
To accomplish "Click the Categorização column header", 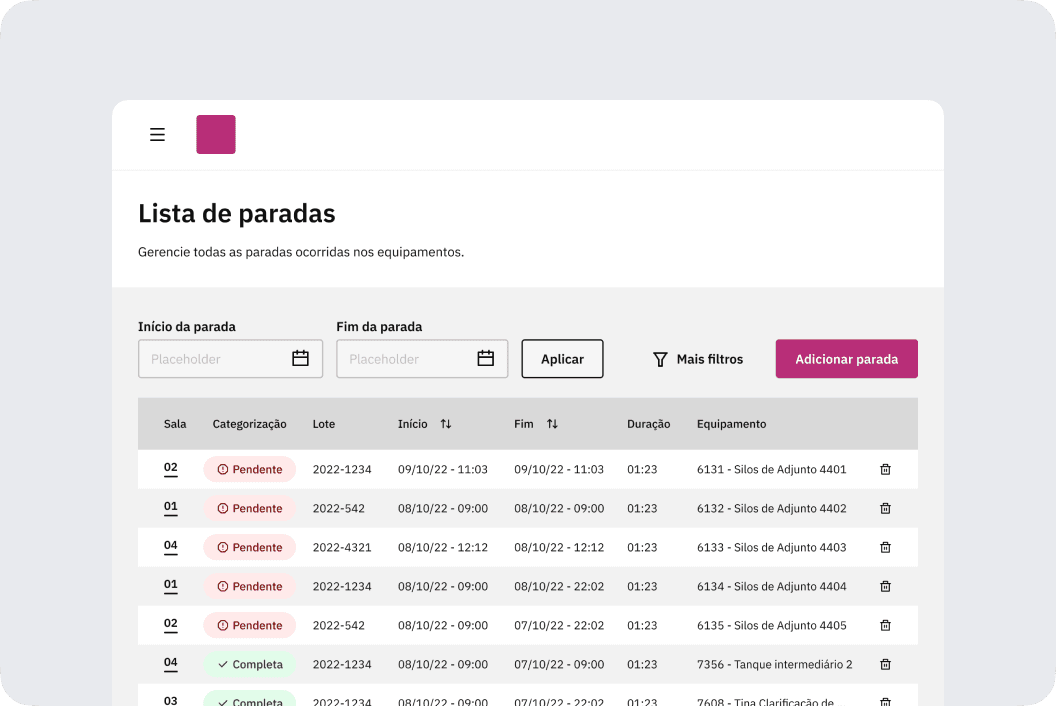I will pos(250,424).
